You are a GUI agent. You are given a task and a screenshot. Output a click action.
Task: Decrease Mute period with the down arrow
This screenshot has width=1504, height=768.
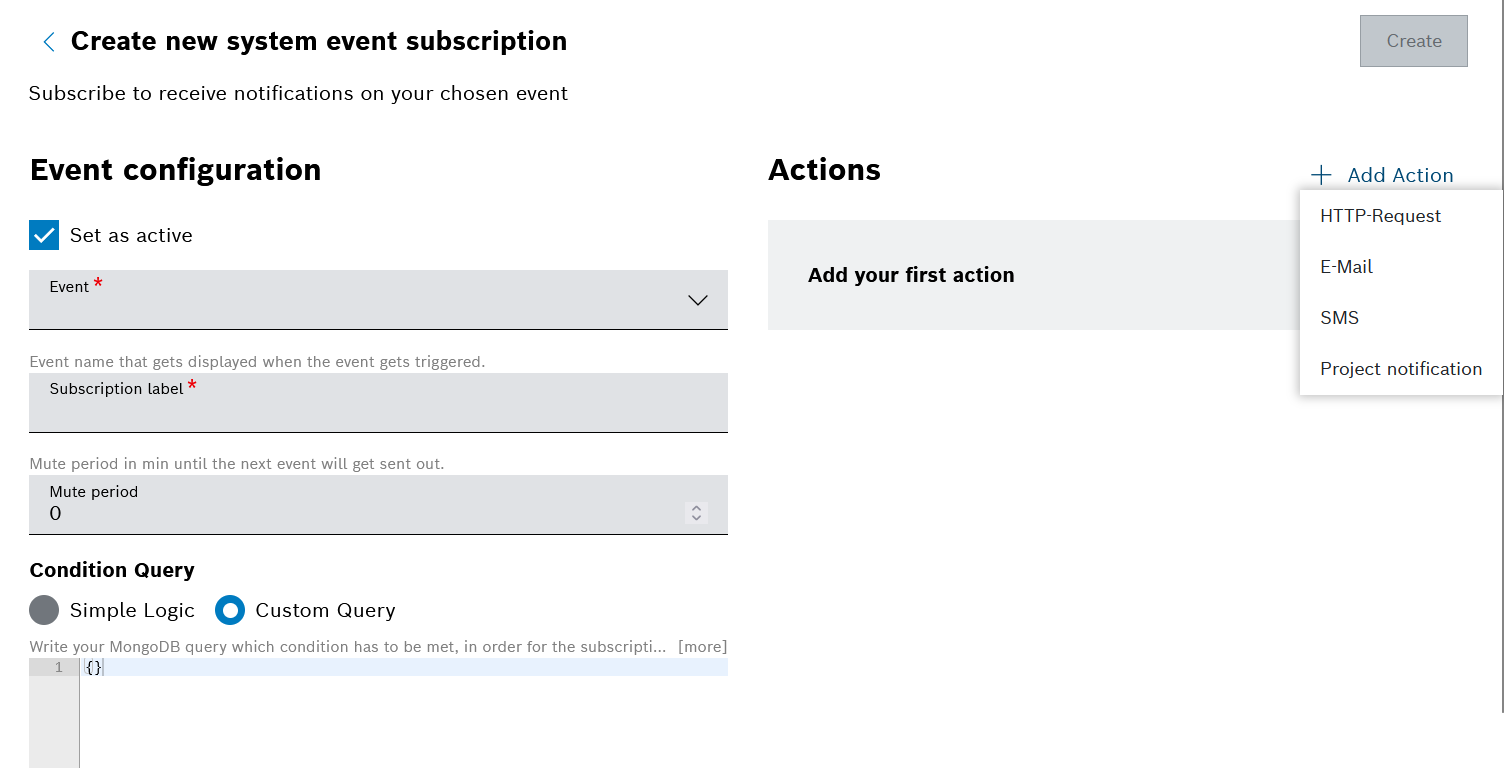(x=697, y=518)
